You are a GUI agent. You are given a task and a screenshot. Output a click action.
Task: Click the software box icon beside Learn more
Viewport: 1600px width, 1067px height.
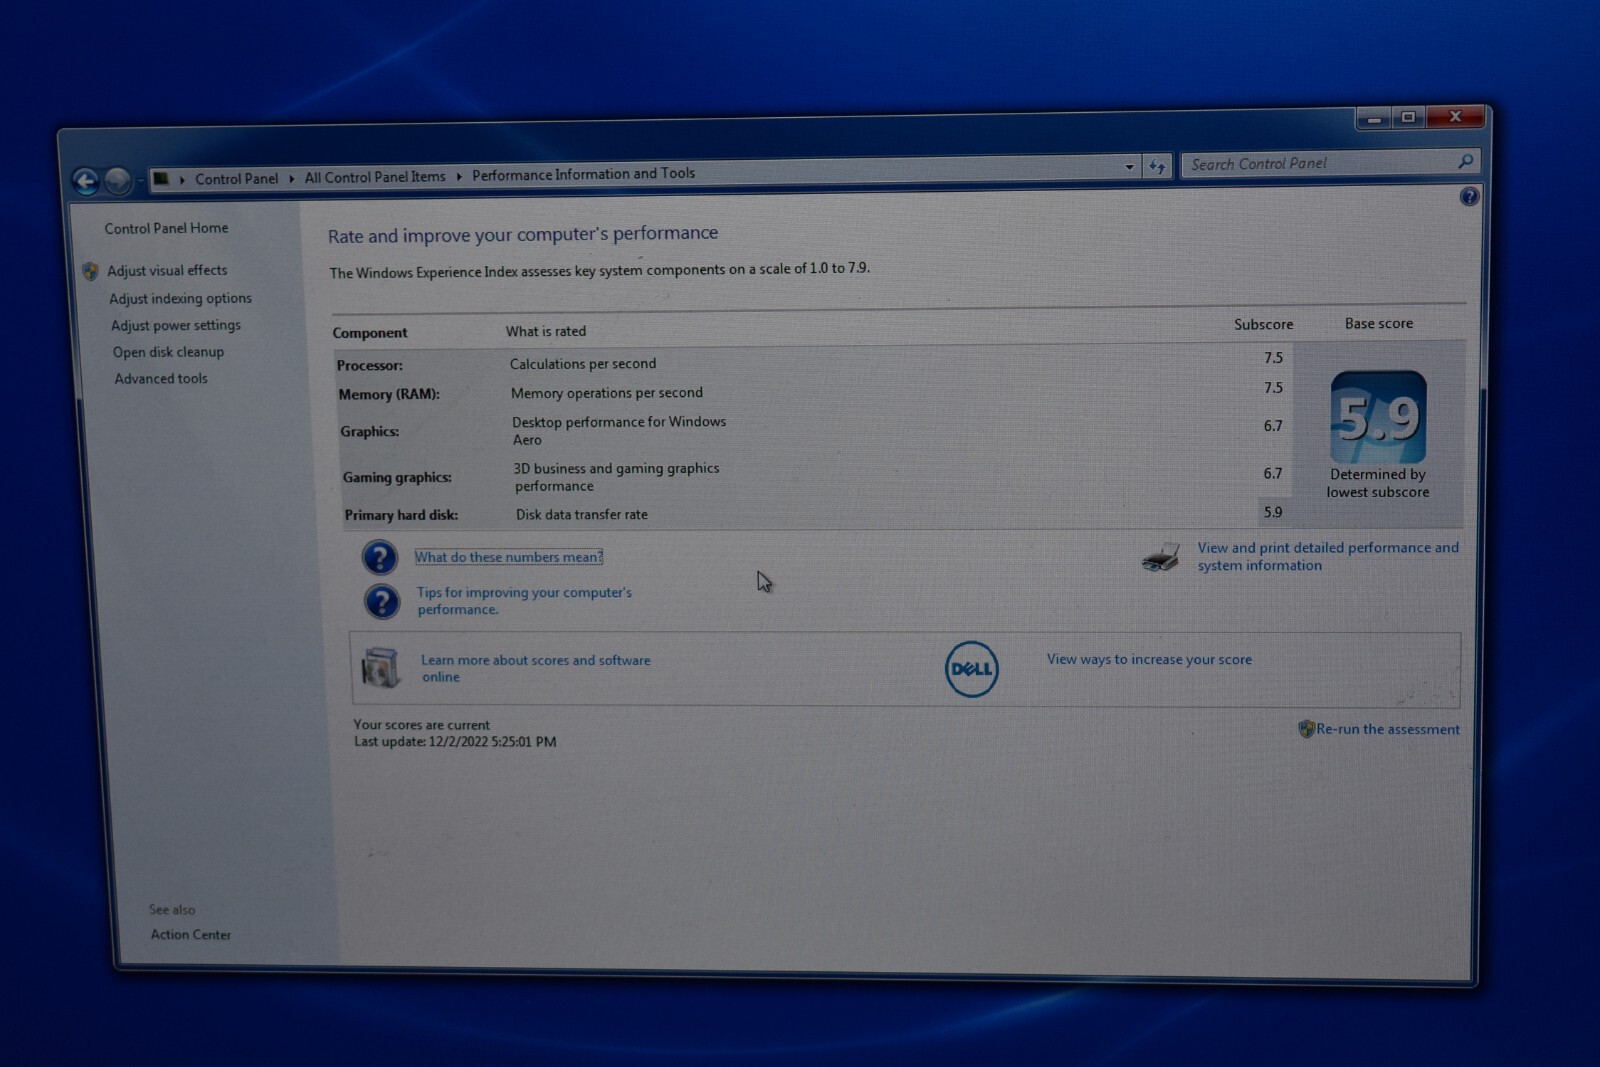(x=381, y=668)
